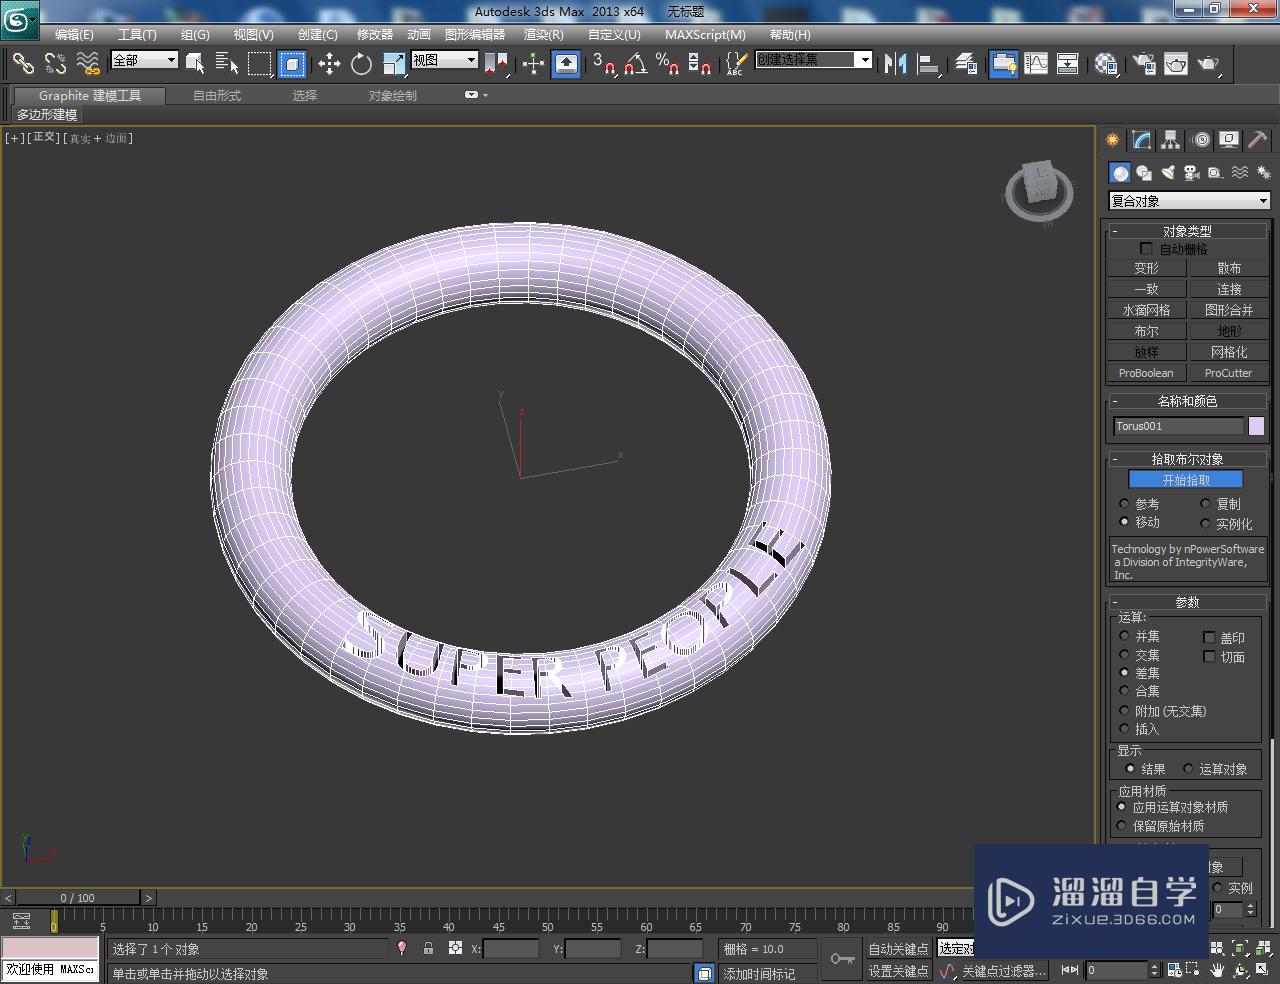Viewport: 1280px width, 984px height.
Task: Collapse the 拾取布尔对象 rollout
Action: (1188, 459)
